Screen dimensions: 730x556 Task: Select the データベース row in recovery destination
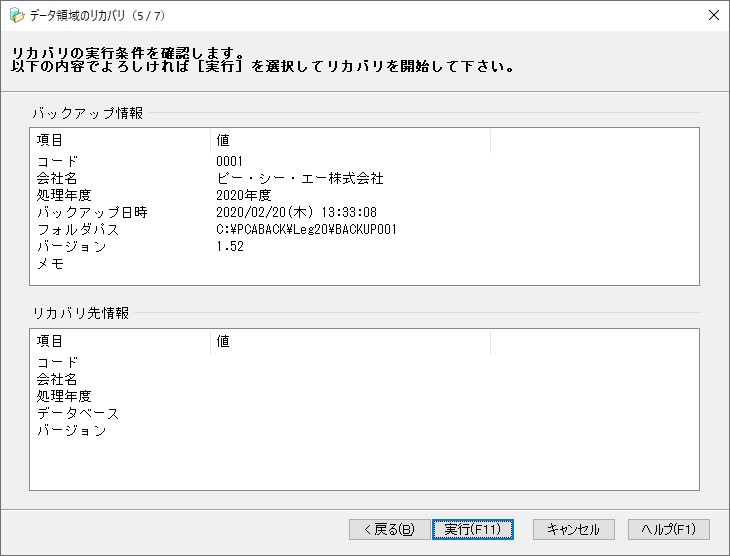click(x=364, y=414)
